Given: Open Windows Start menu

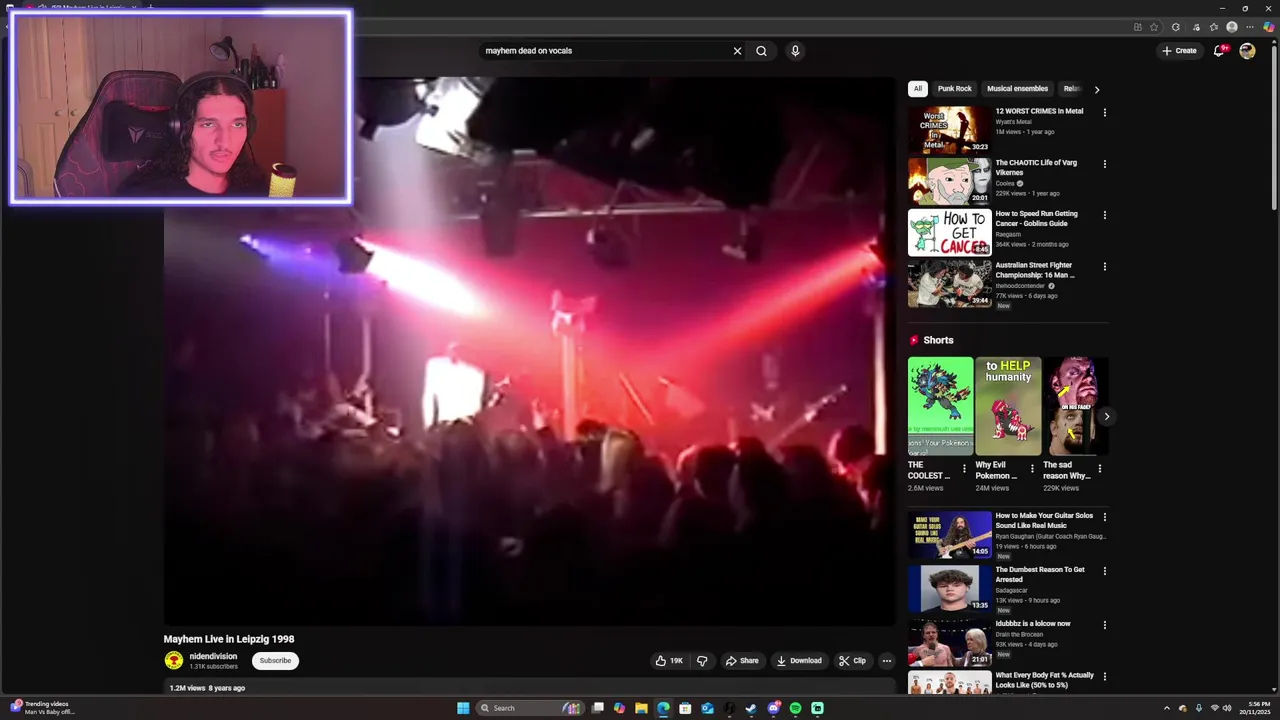Looking at the screenshot, I should [463, 708].
